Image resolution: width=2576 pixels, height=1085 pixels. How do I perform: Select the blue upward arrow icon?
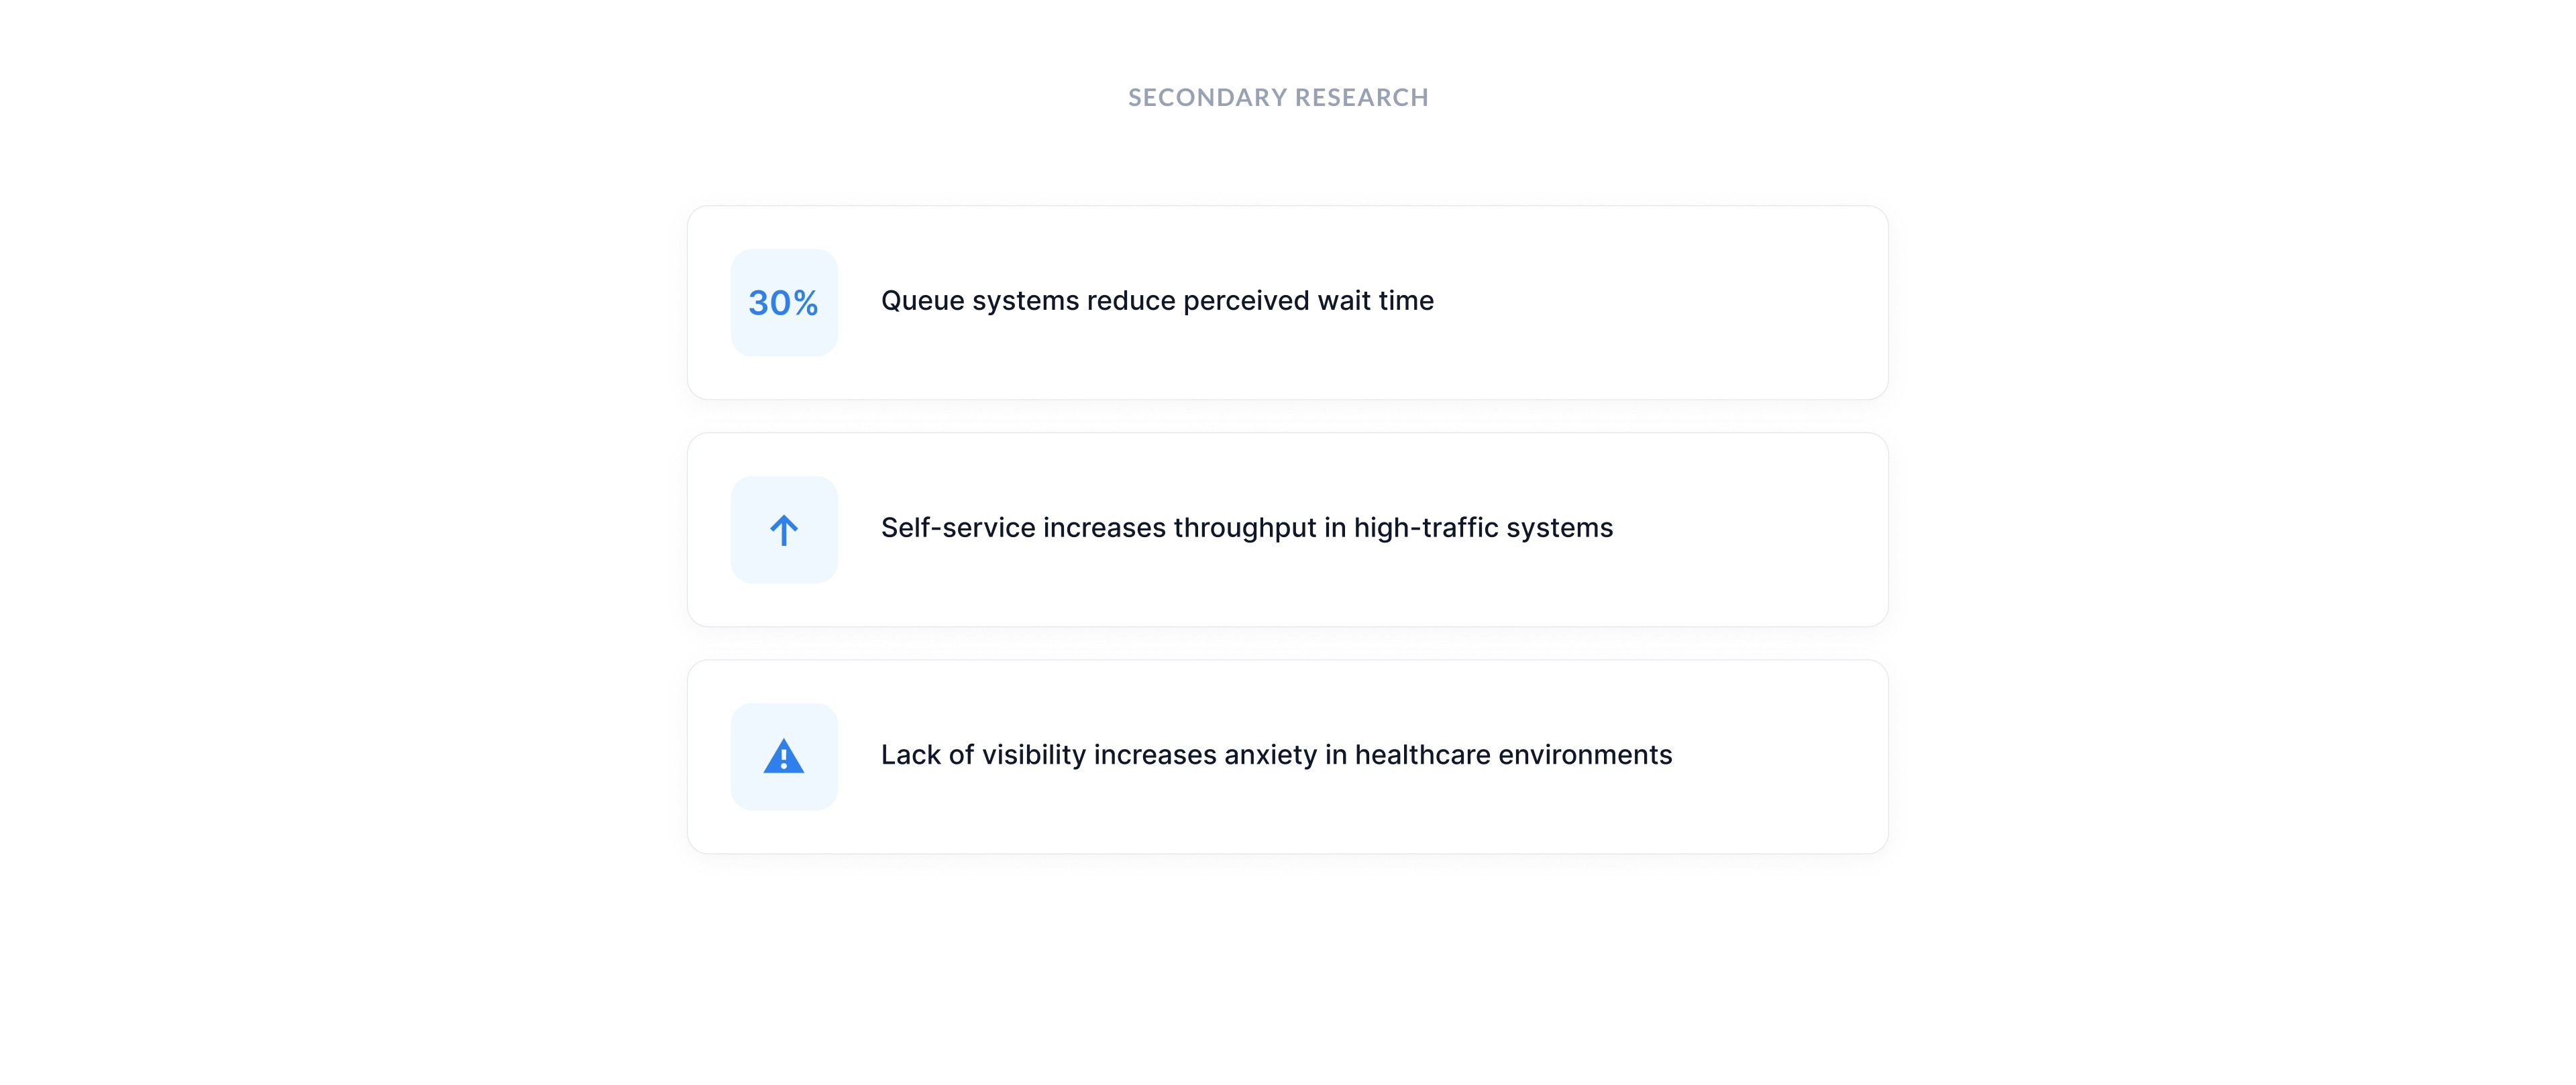[784, 530]
